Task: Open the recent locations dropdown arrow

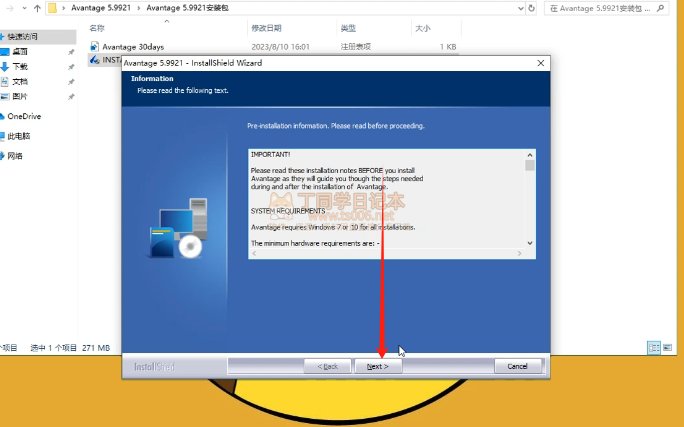Action: (x=24, y=8)
